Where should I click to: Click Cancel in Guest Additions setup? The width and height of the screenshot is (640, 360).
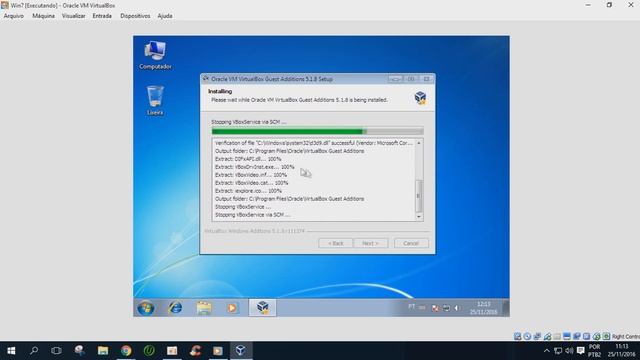coord(411,243)
